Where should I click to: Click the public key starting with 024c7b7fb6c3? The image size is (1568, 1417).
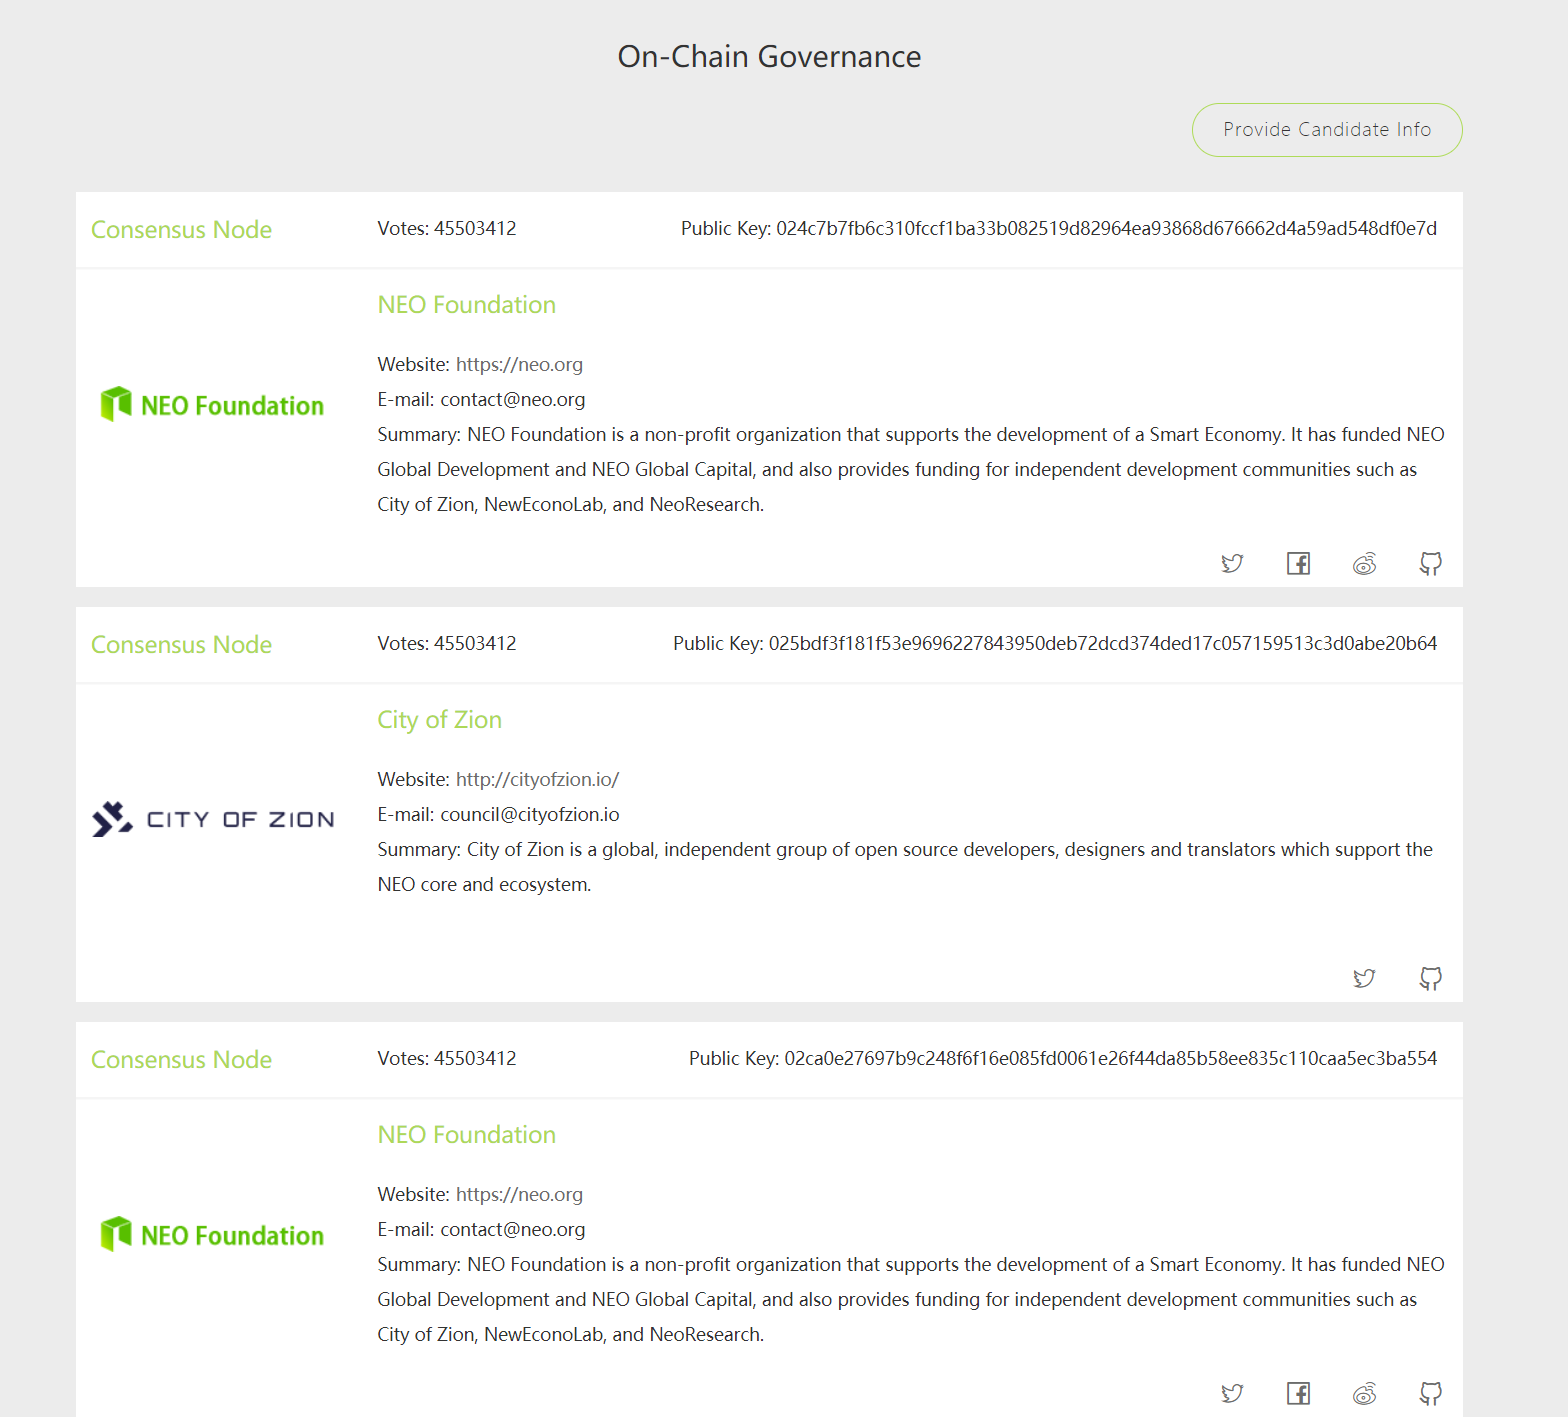[x=1106, y=229]
